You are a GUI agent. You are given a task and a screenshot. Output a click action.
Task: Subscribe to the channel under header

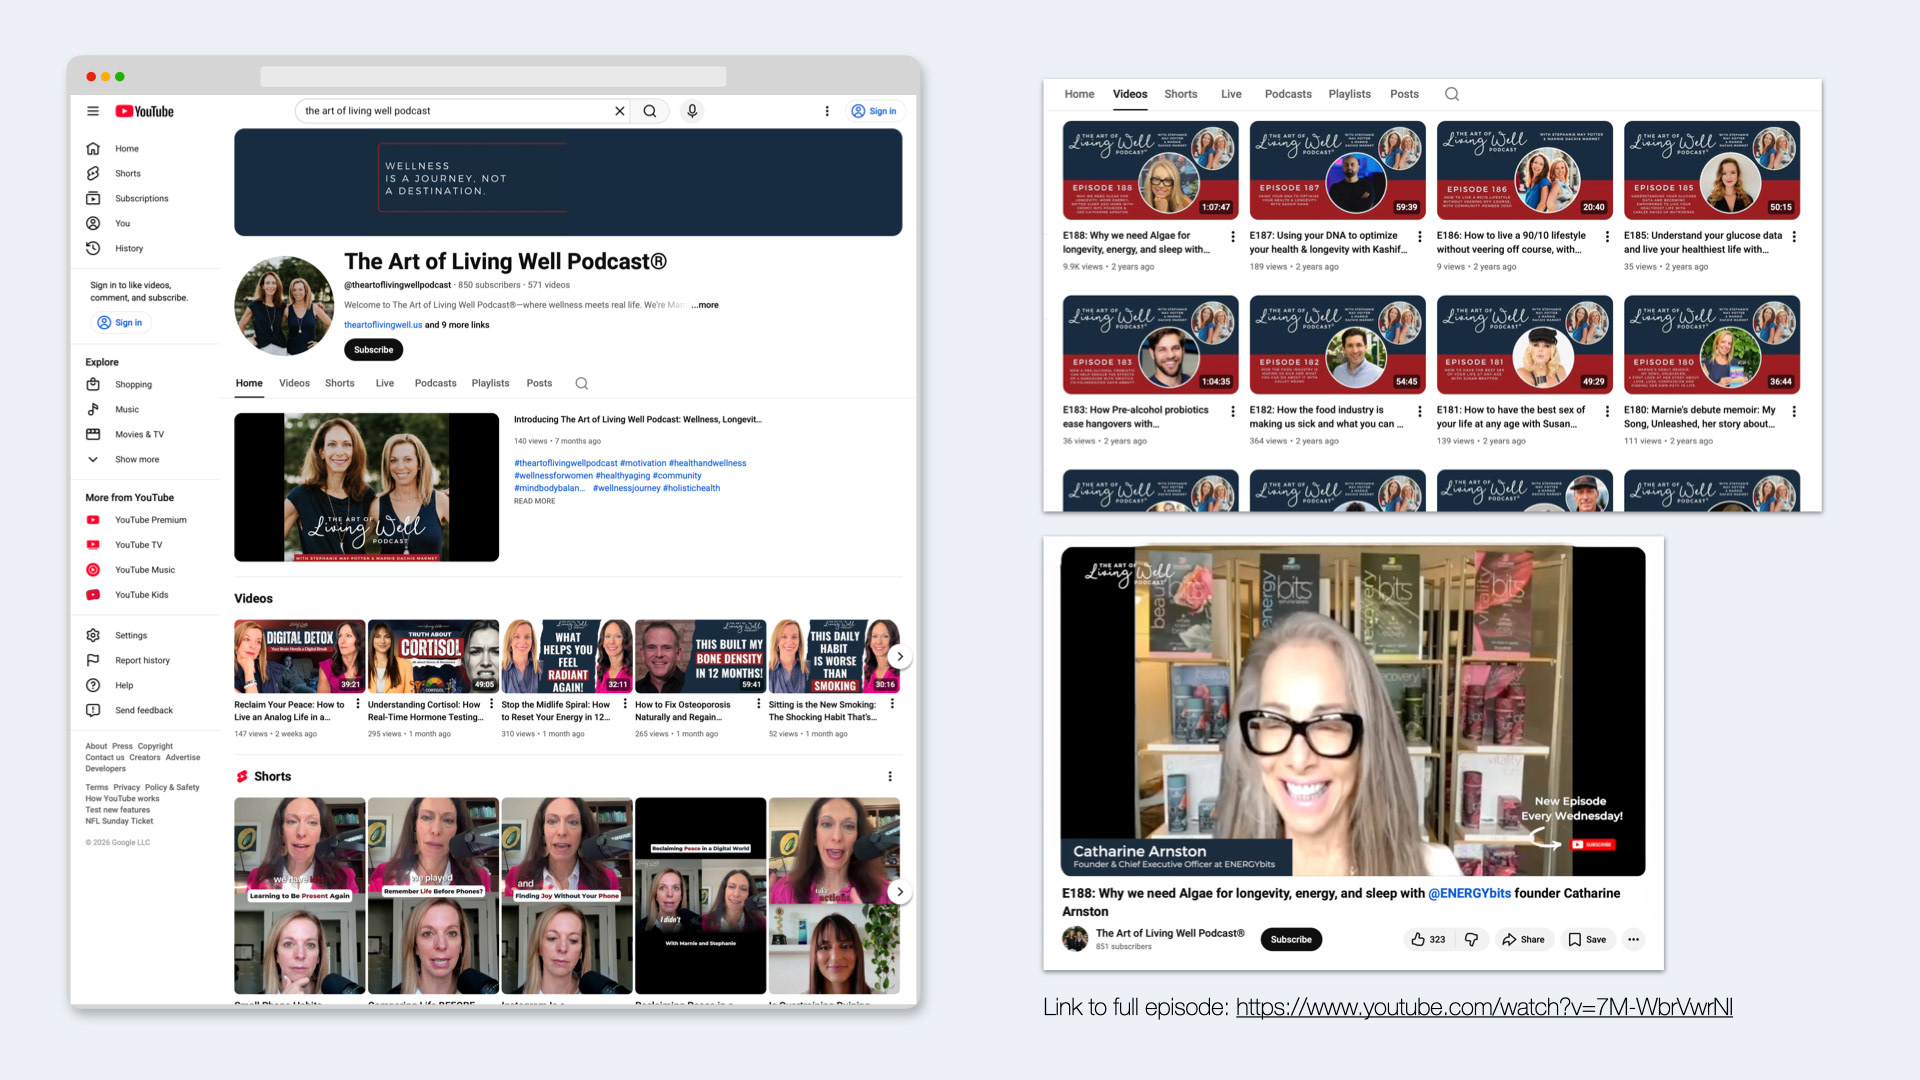[373, 350]
